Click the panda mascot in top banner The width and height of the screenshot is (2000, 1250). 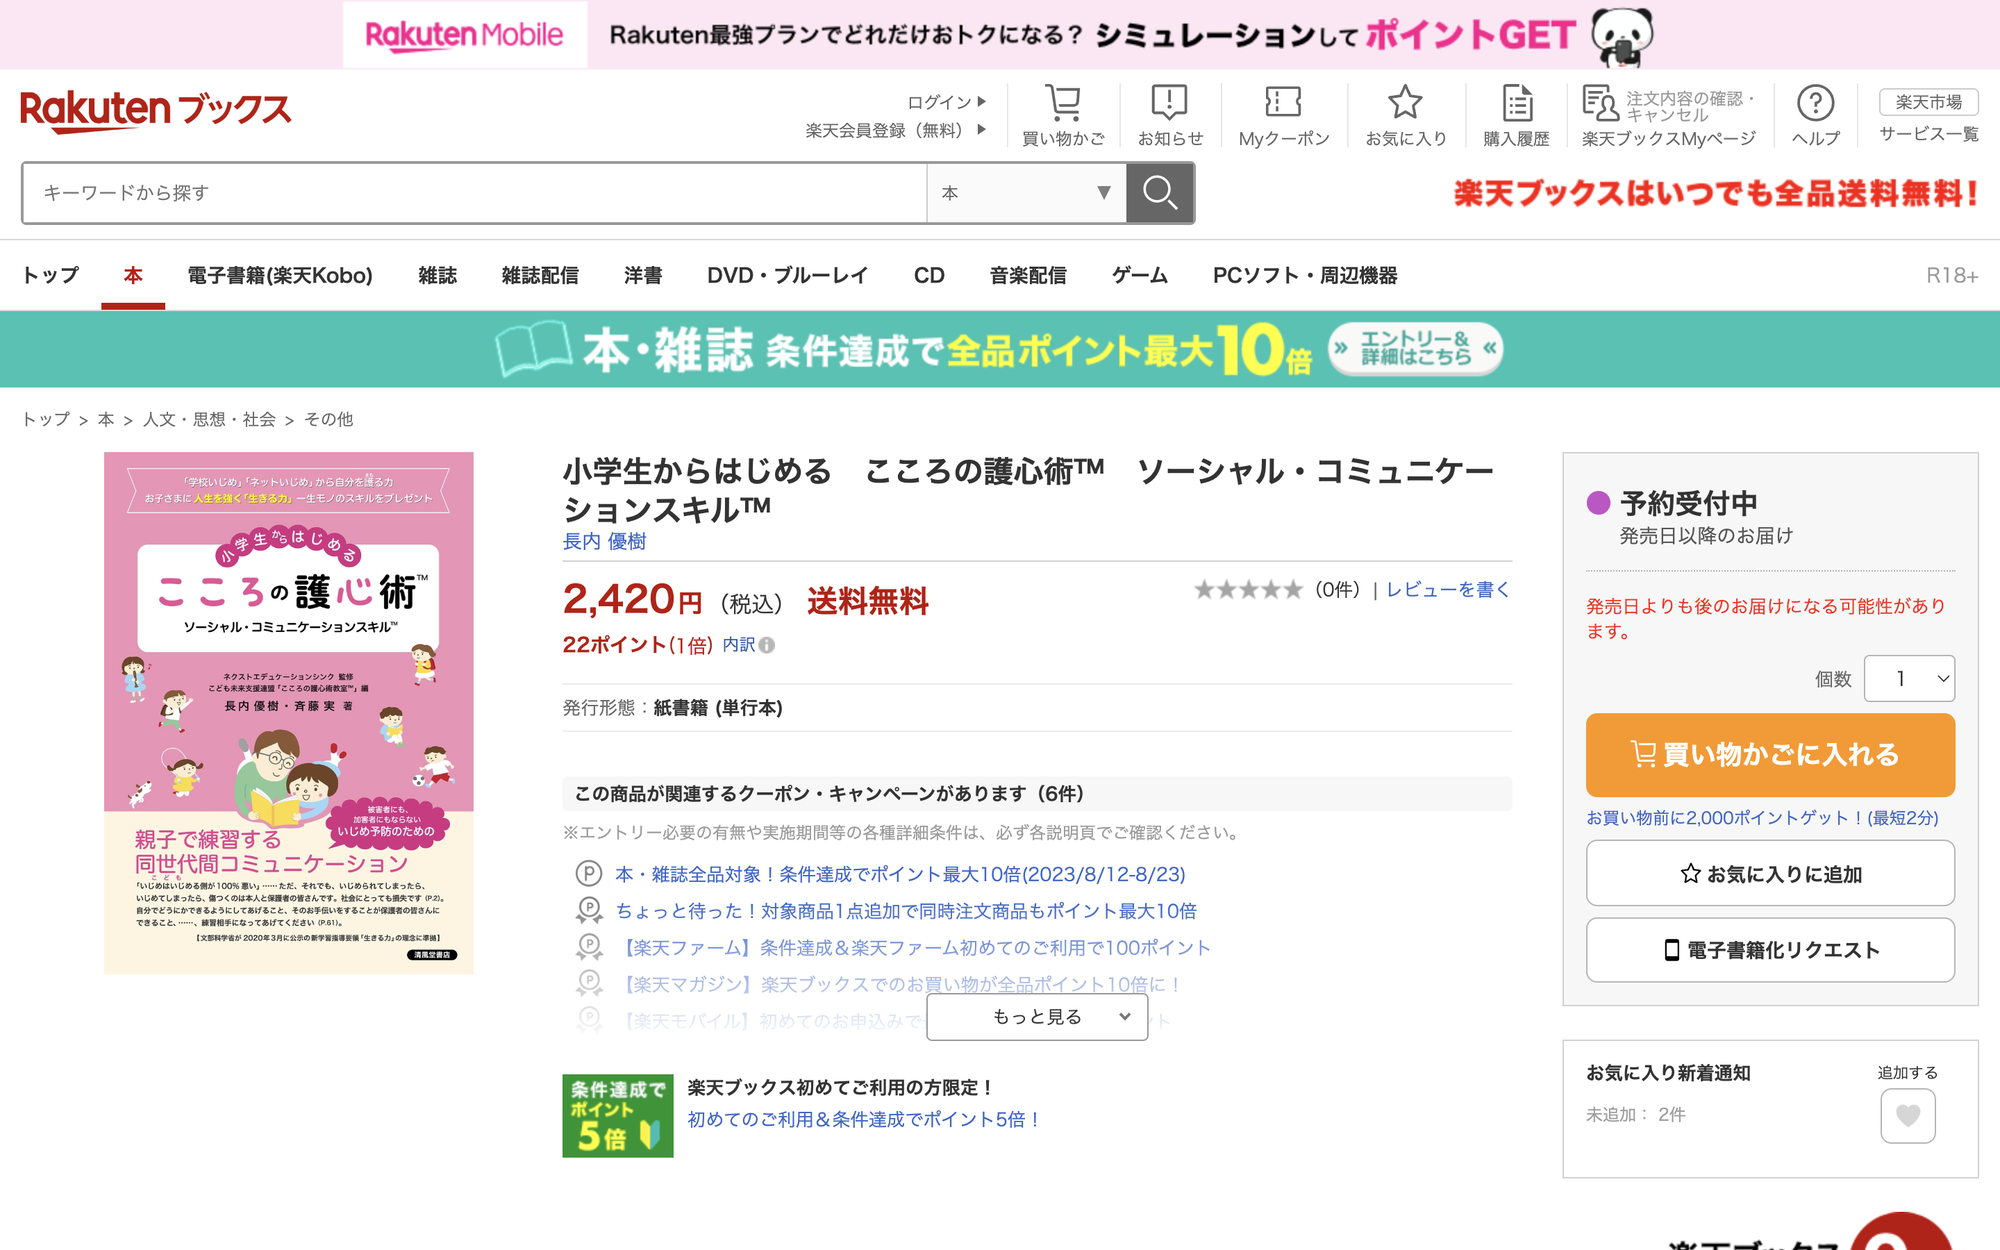(1622, 36)
